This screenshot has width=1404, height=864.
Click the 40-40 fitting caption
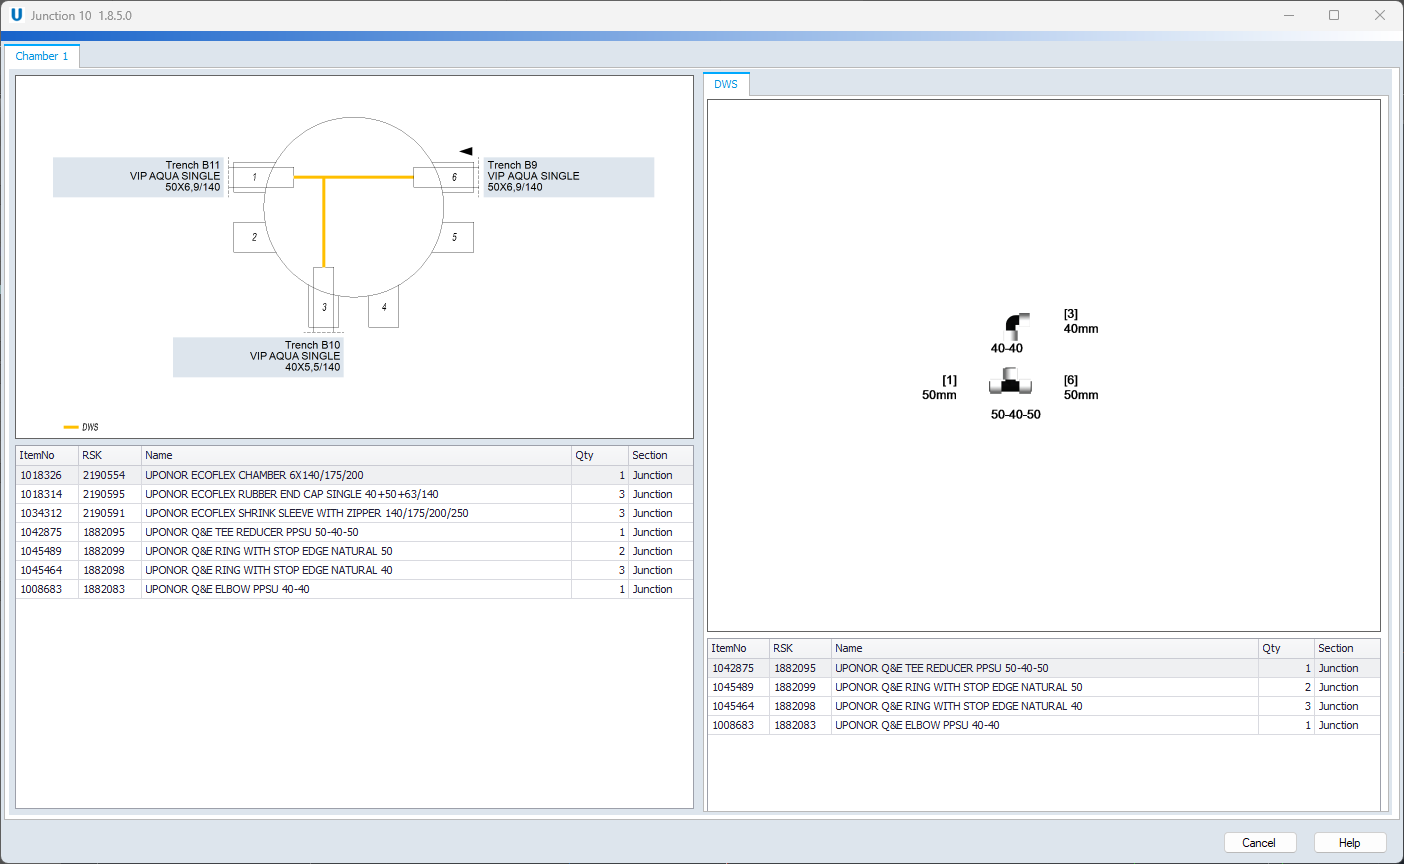pyautogui.click(x=1007, y=348)
